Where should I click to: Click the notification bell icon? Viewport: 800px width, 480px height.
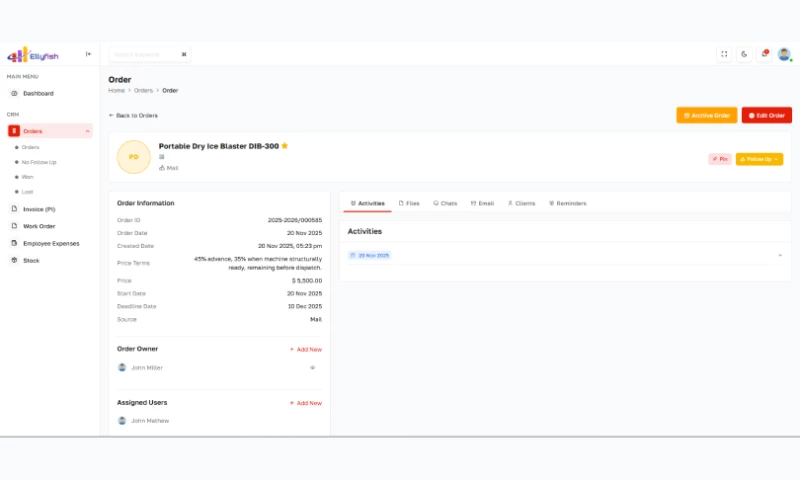tap(764, 54)
